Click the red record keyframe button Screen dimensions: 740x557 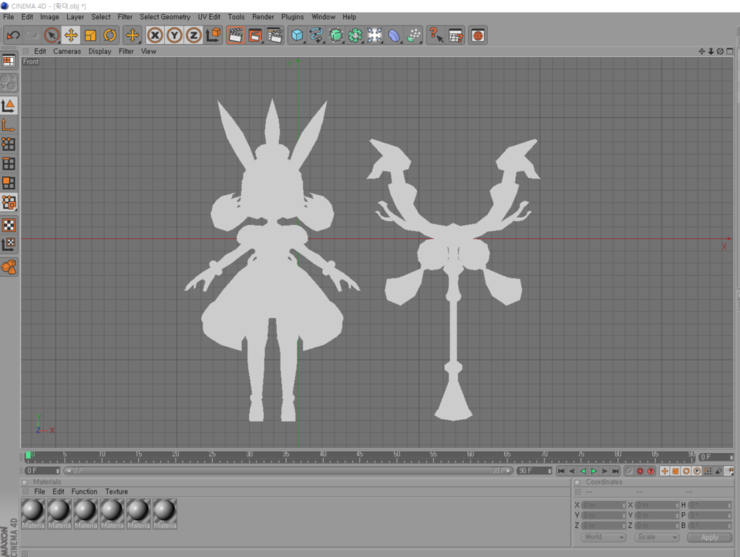point(640,471)
